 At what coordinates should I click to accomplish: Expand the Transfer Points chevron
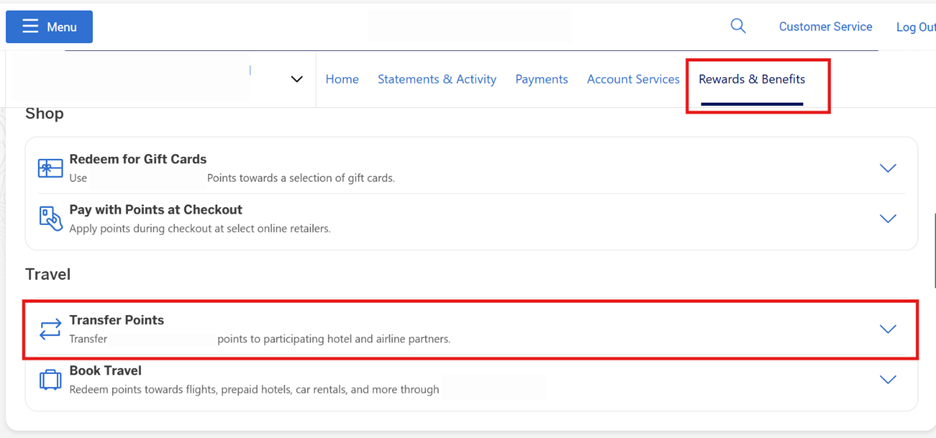click(x=888, y=329)
